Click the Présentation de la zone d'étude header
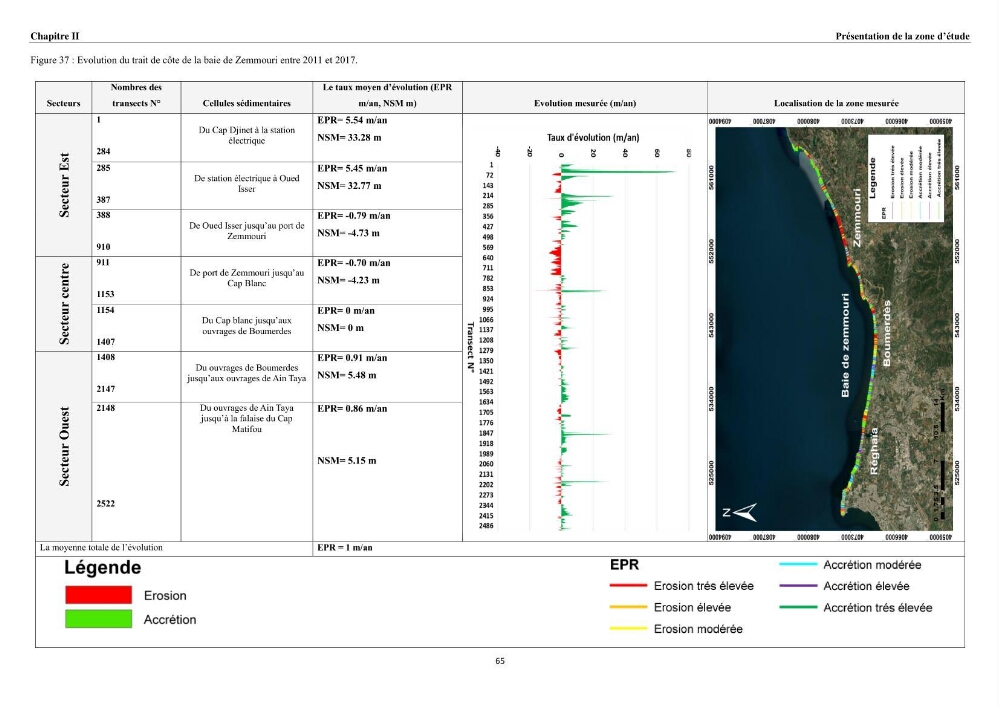The width and height of the screenshot is (1000, 707). click(x=902, y=36)
